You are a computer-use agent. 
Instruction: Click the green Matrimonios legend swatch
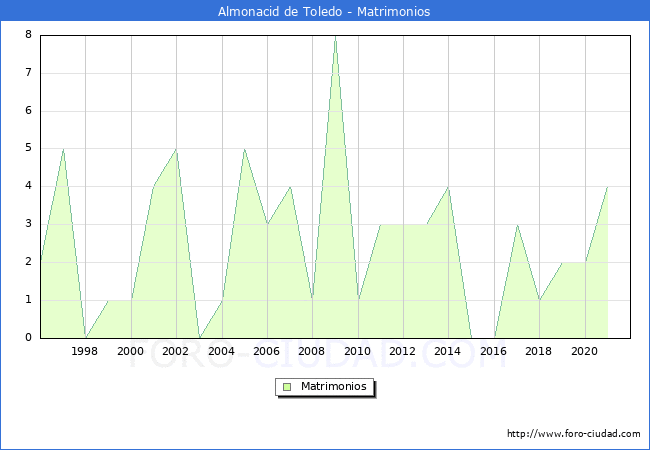point(287,387)
